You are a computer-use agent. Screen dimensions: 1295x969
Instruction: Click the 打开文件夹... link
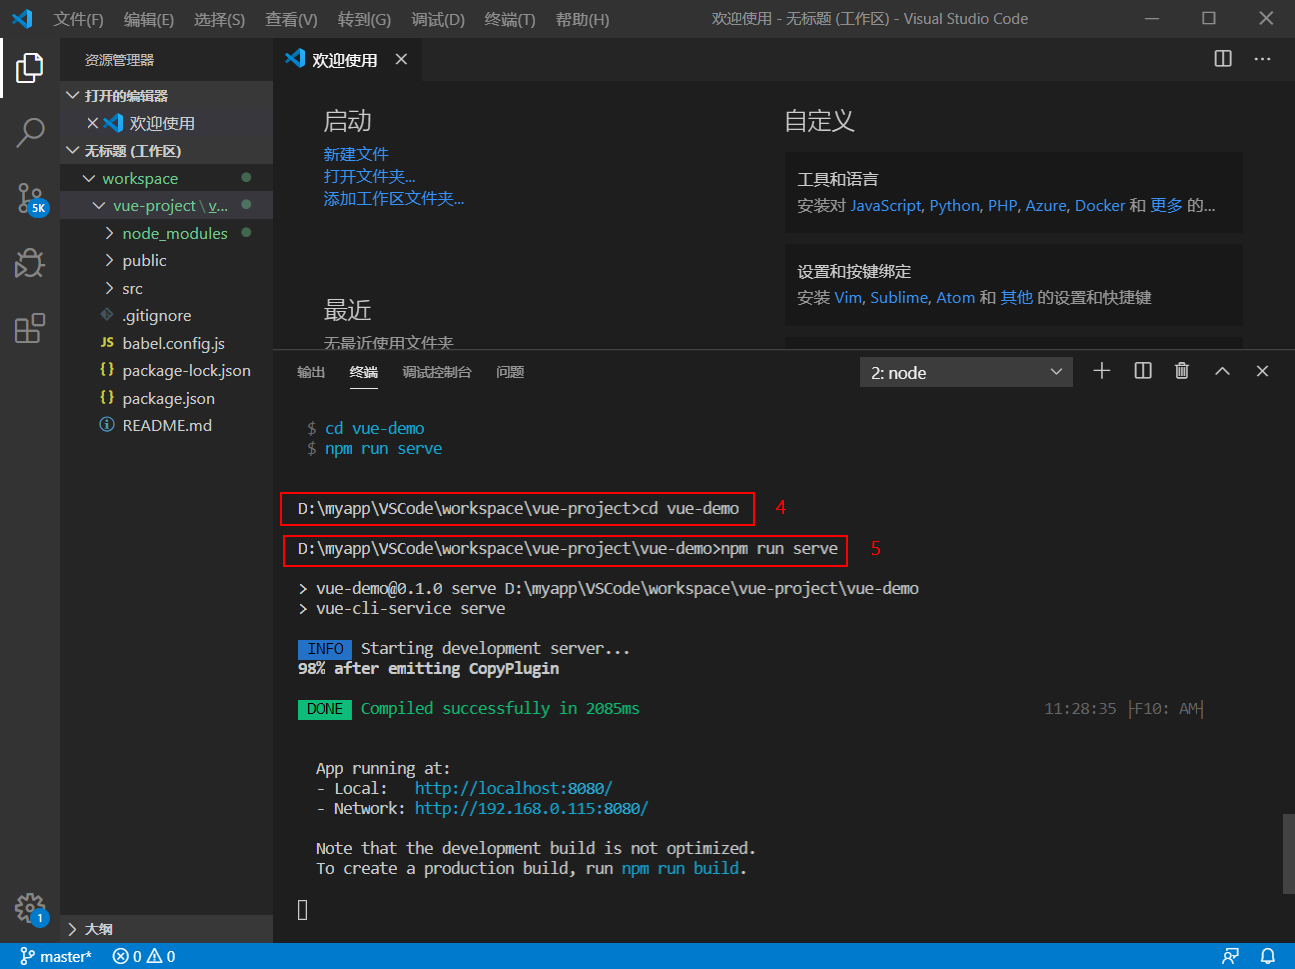(369, 176)
